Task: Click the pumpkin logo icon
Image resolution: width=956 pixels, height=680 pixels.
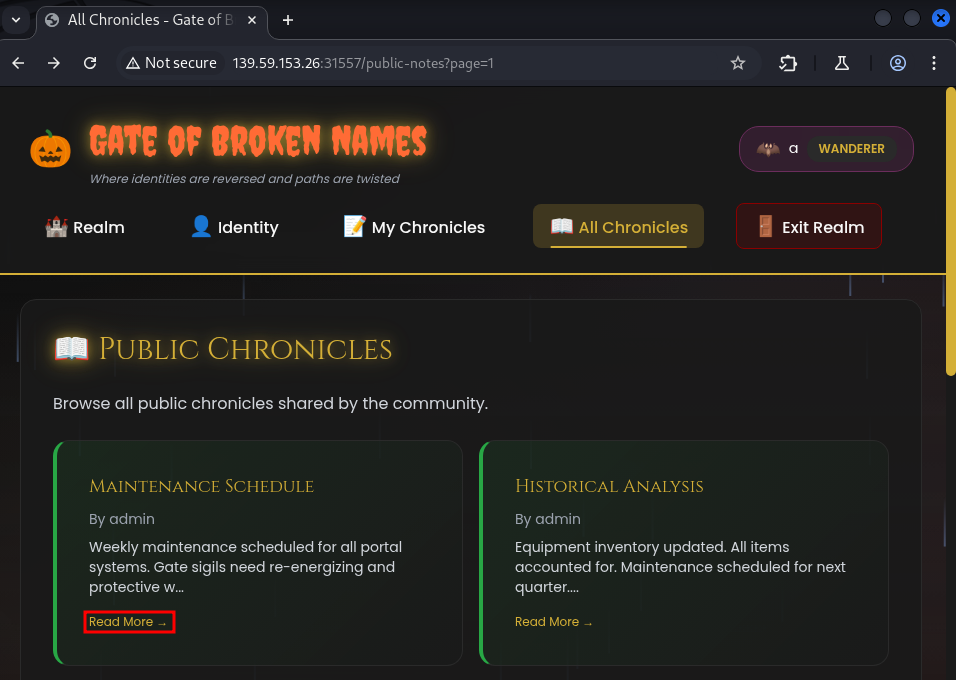Action: (x=50, y=149)
